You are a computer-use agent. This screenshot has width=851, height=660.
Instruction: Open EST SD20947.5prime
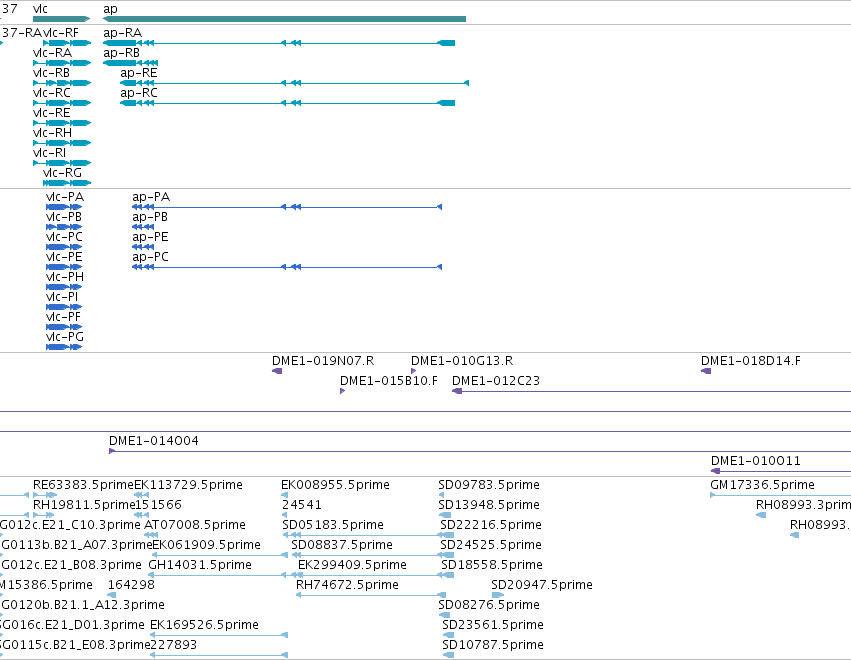click(x=542, y=585)
